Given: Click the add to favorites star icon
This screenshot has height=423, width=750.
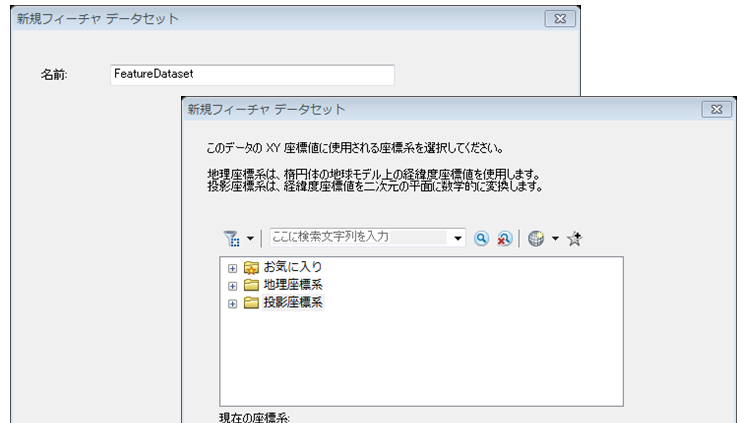Looking at the screenshot, I should (574, 238).
